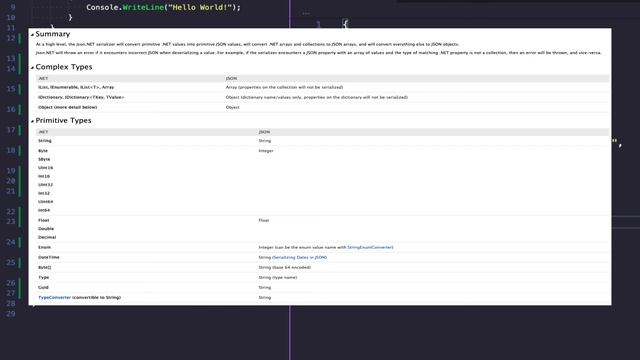Click the Decimal entry in Primitive Types
The height and width of the screenshot is (360, 640).
coord(47,237)
